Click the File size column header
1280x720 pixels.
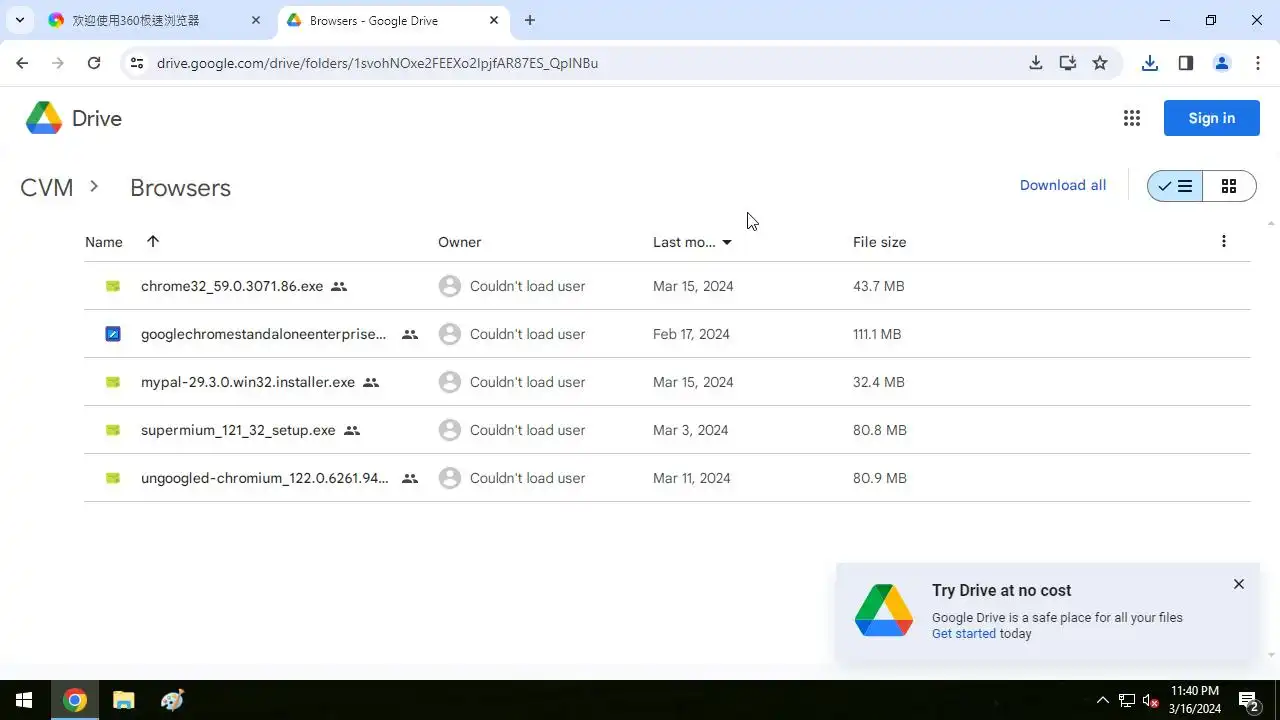(x=880, y=242)
